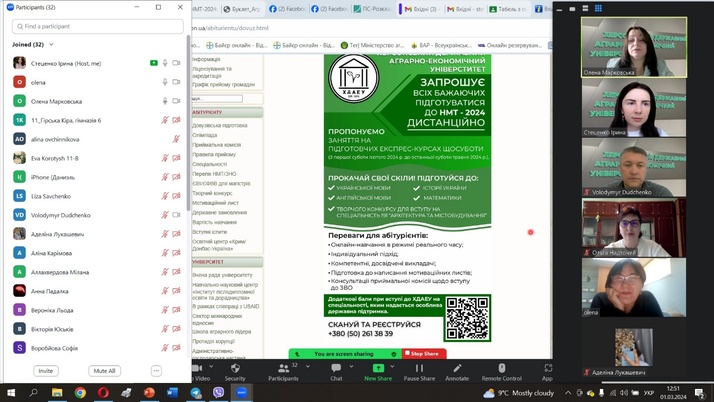Screen dimensions: 714x402
Task: Open the Онлайн резервуван bookmark
Action: (510, 45)
